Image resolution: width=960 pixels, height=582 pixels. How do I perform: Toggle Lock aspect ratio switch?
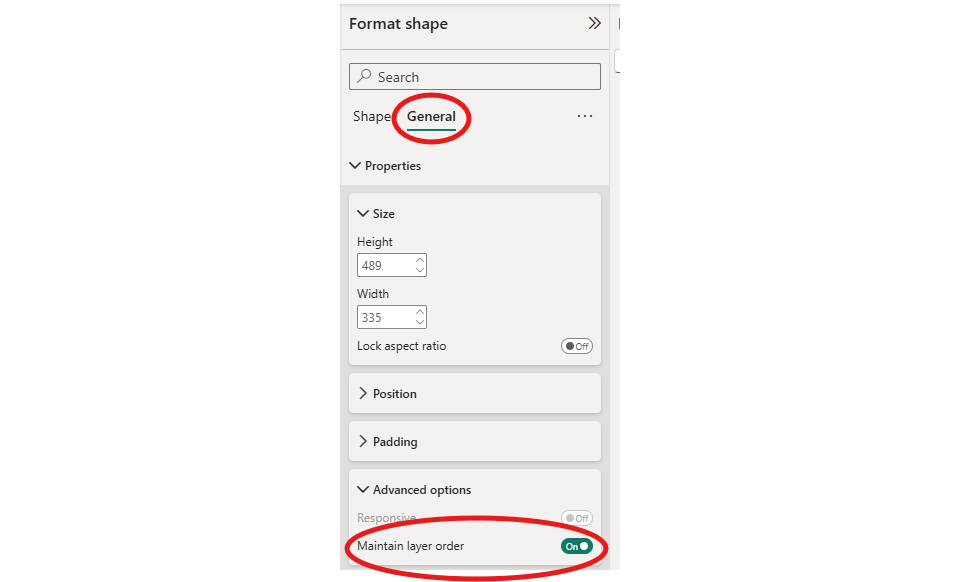(577, 346)
